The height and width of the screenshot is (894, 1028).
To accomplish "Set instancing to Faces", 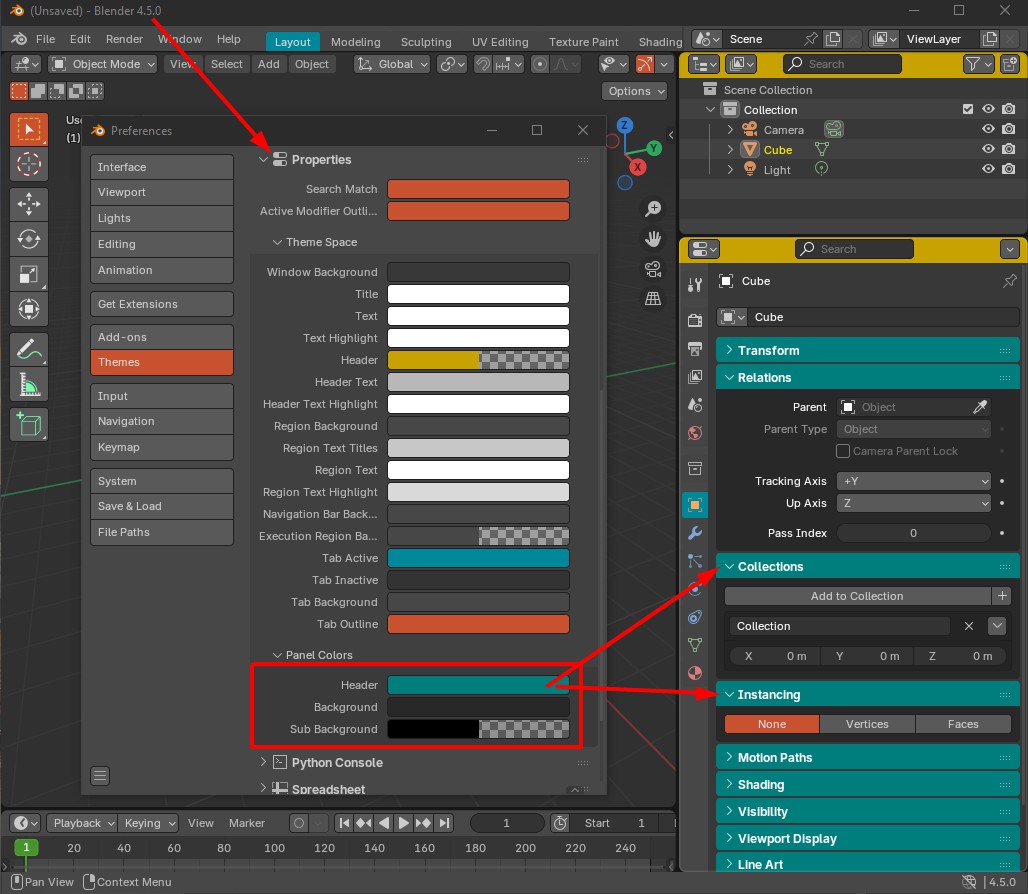I will 962,724.
